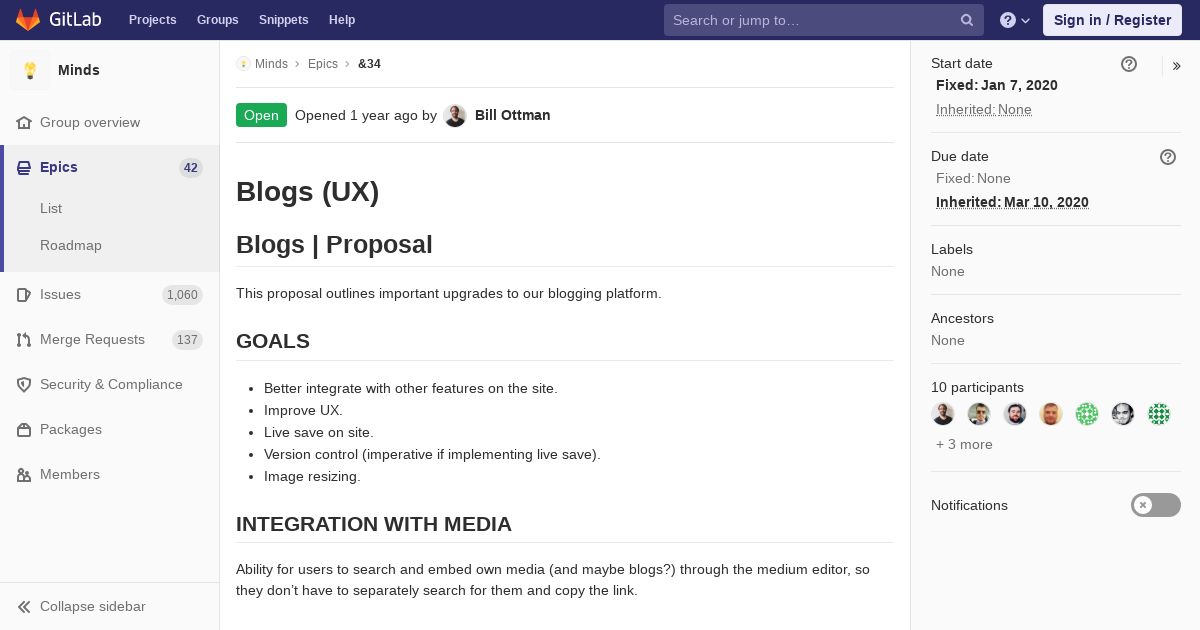Open Security & Compliance in sidebar
Viewport: 1200px width, 630px height.
tap(110, 384)
